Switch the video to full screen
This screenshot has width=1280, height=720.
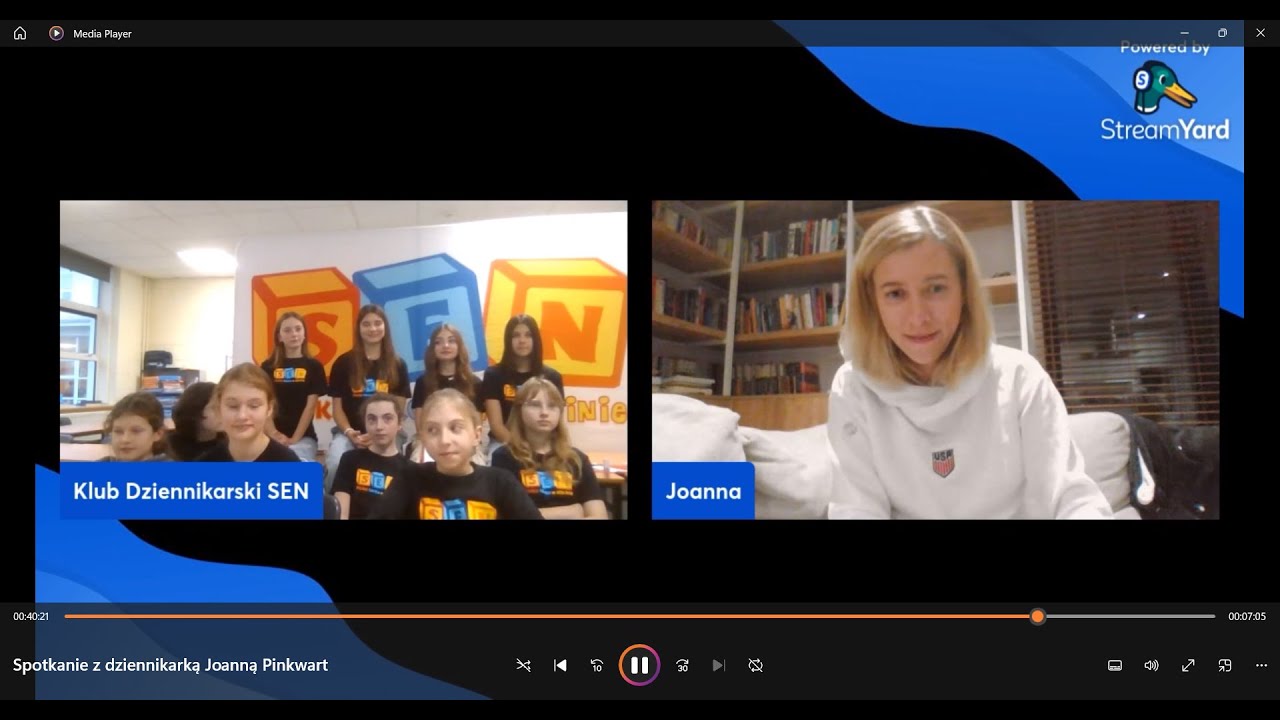point(1188,665)
